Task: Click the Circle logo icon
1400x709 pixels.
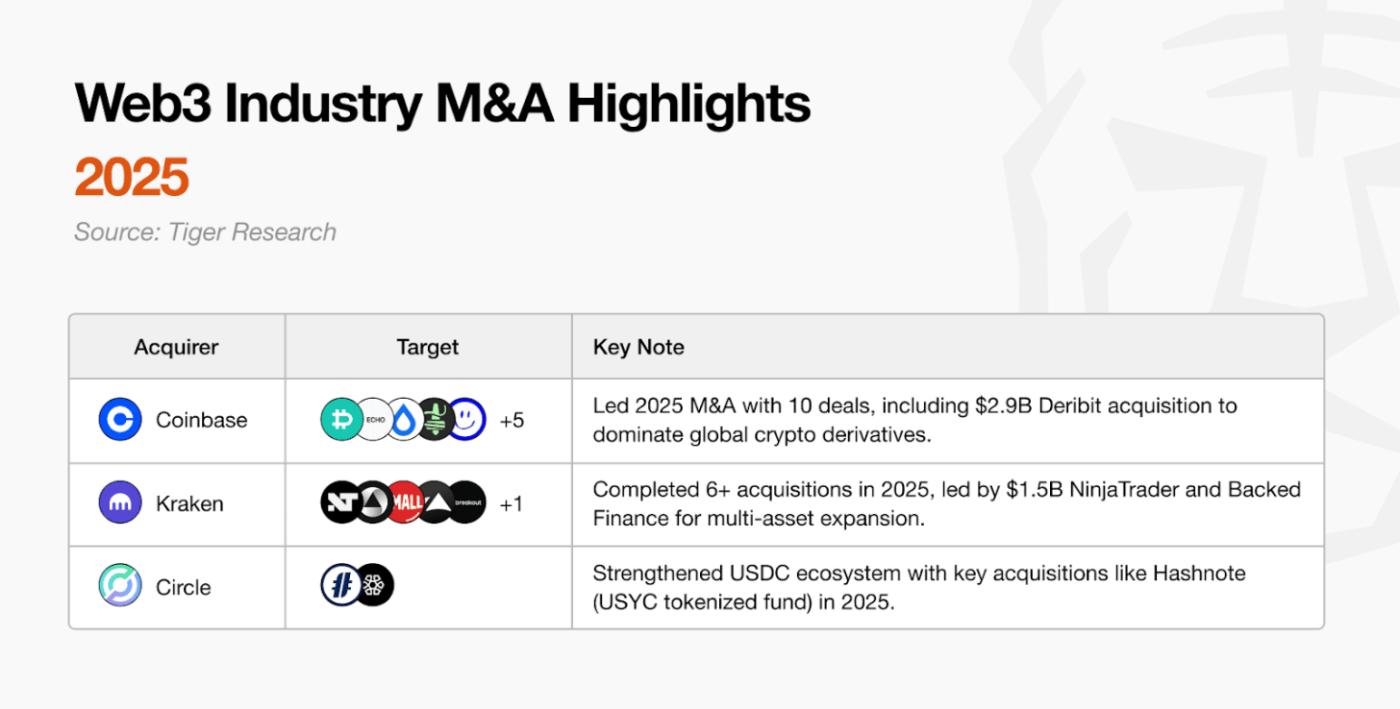Action: tap(120, 586)
